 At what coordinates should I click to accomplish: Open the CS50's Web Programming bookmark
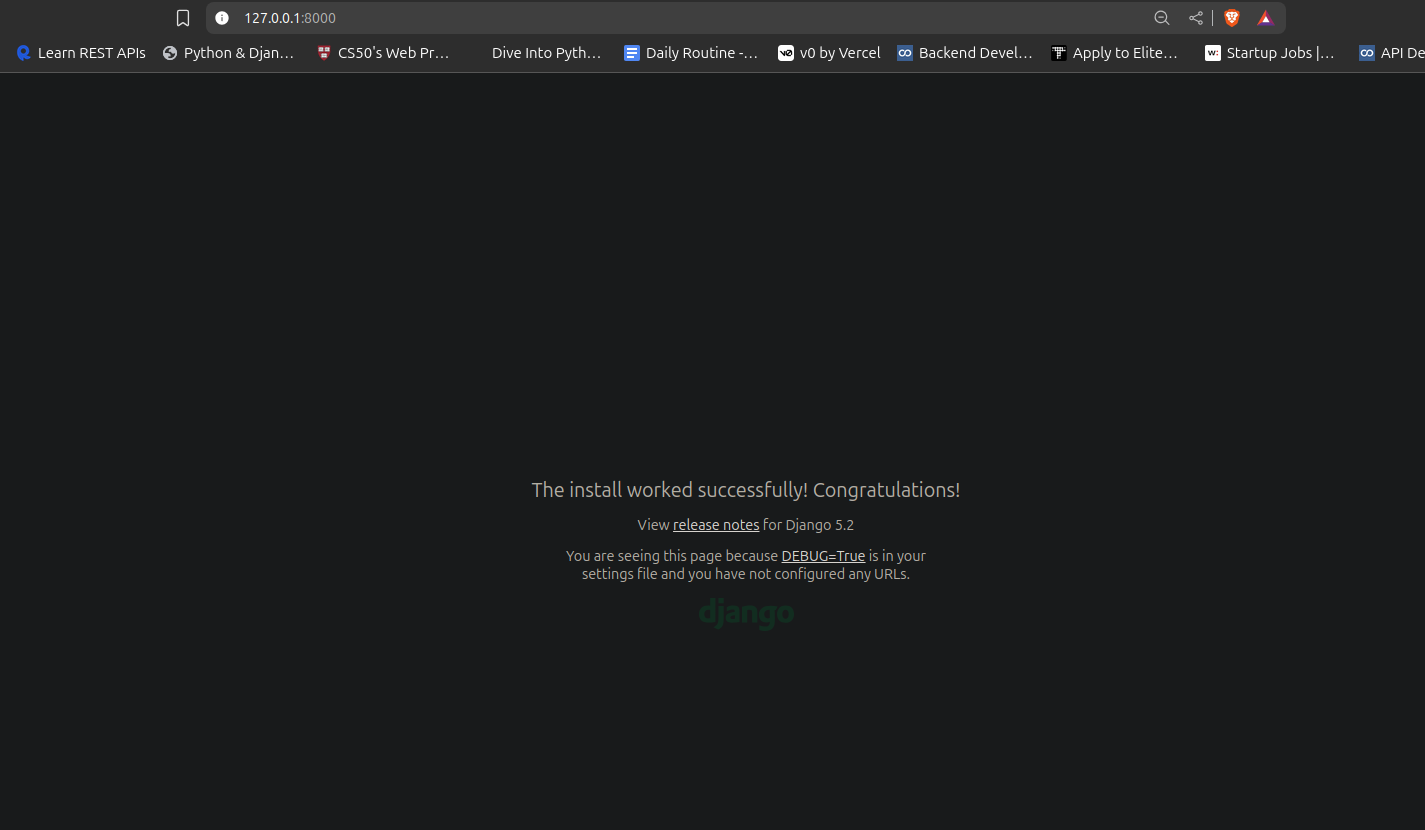pyautogui.click(x=384, y=53)
